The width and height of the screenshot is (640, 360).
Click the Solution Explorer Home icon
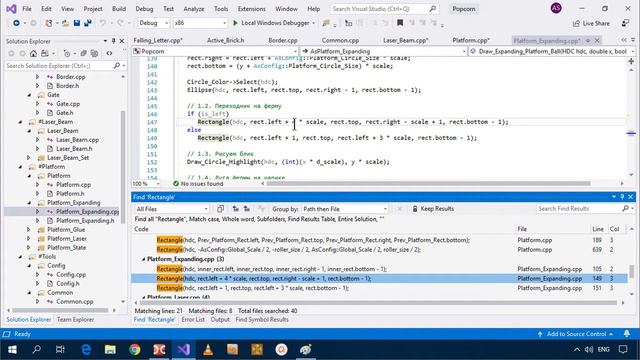pos(33,53)
